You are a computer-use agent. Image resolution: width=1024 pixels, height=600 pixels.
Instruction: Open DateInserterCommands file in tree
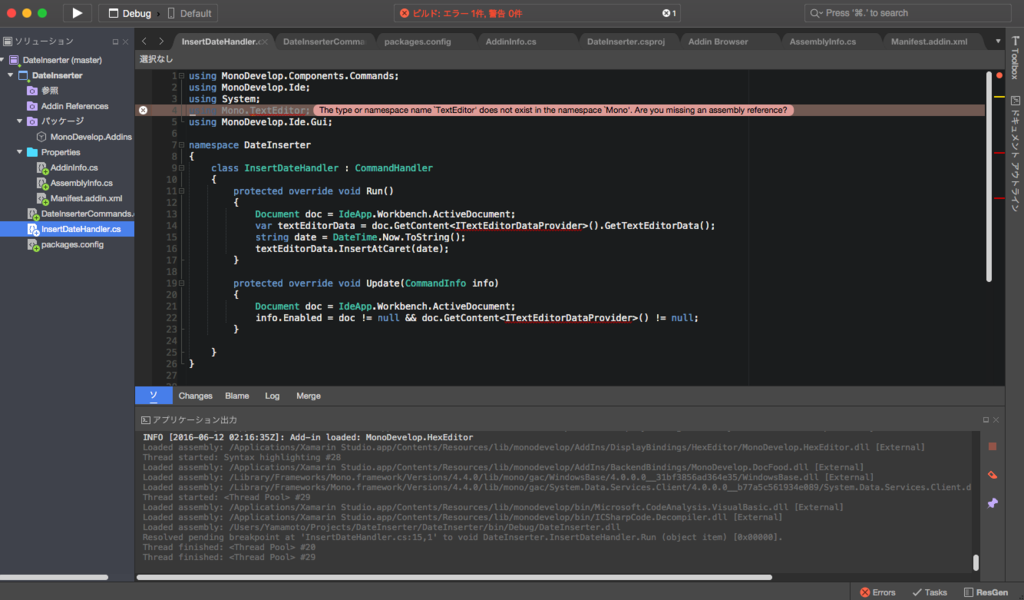86,213
